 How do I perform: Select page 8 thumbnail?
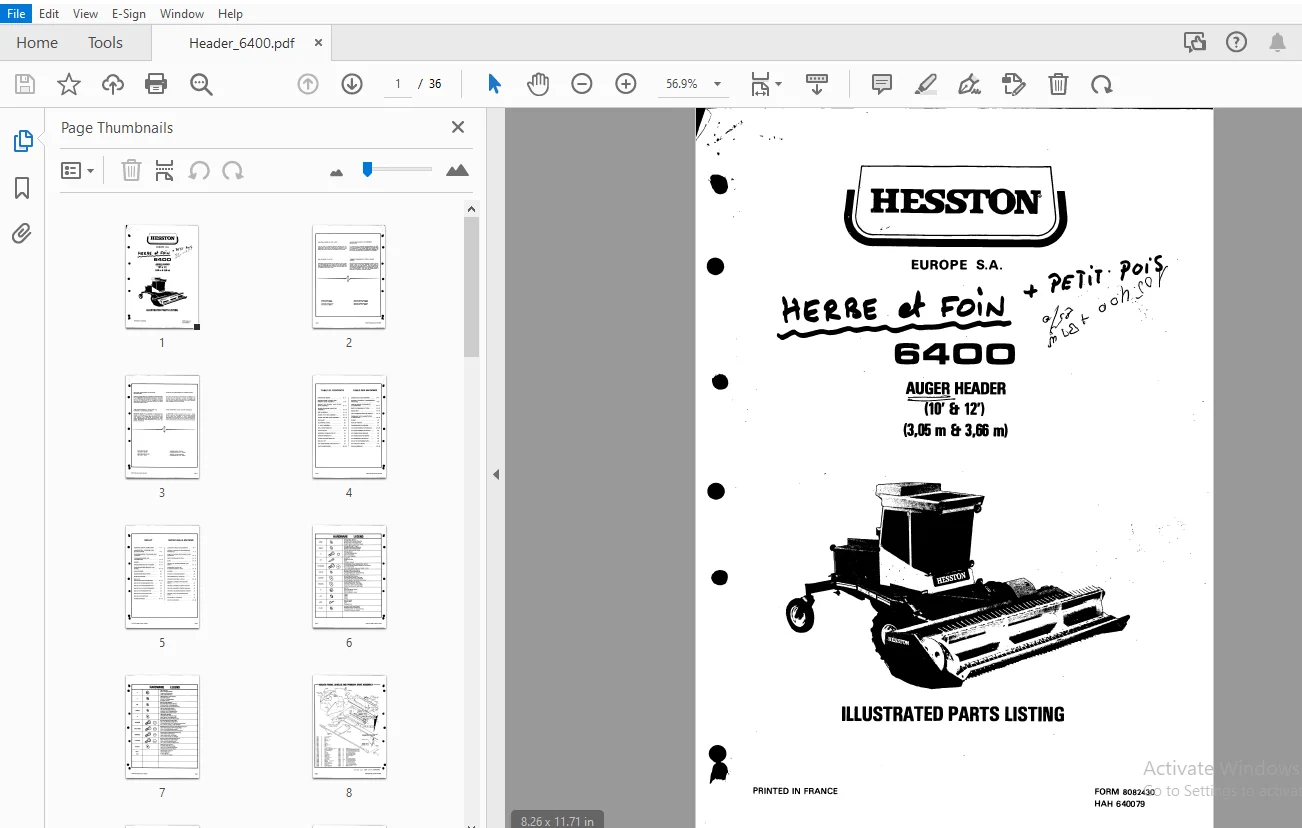(x=349, y=727)
